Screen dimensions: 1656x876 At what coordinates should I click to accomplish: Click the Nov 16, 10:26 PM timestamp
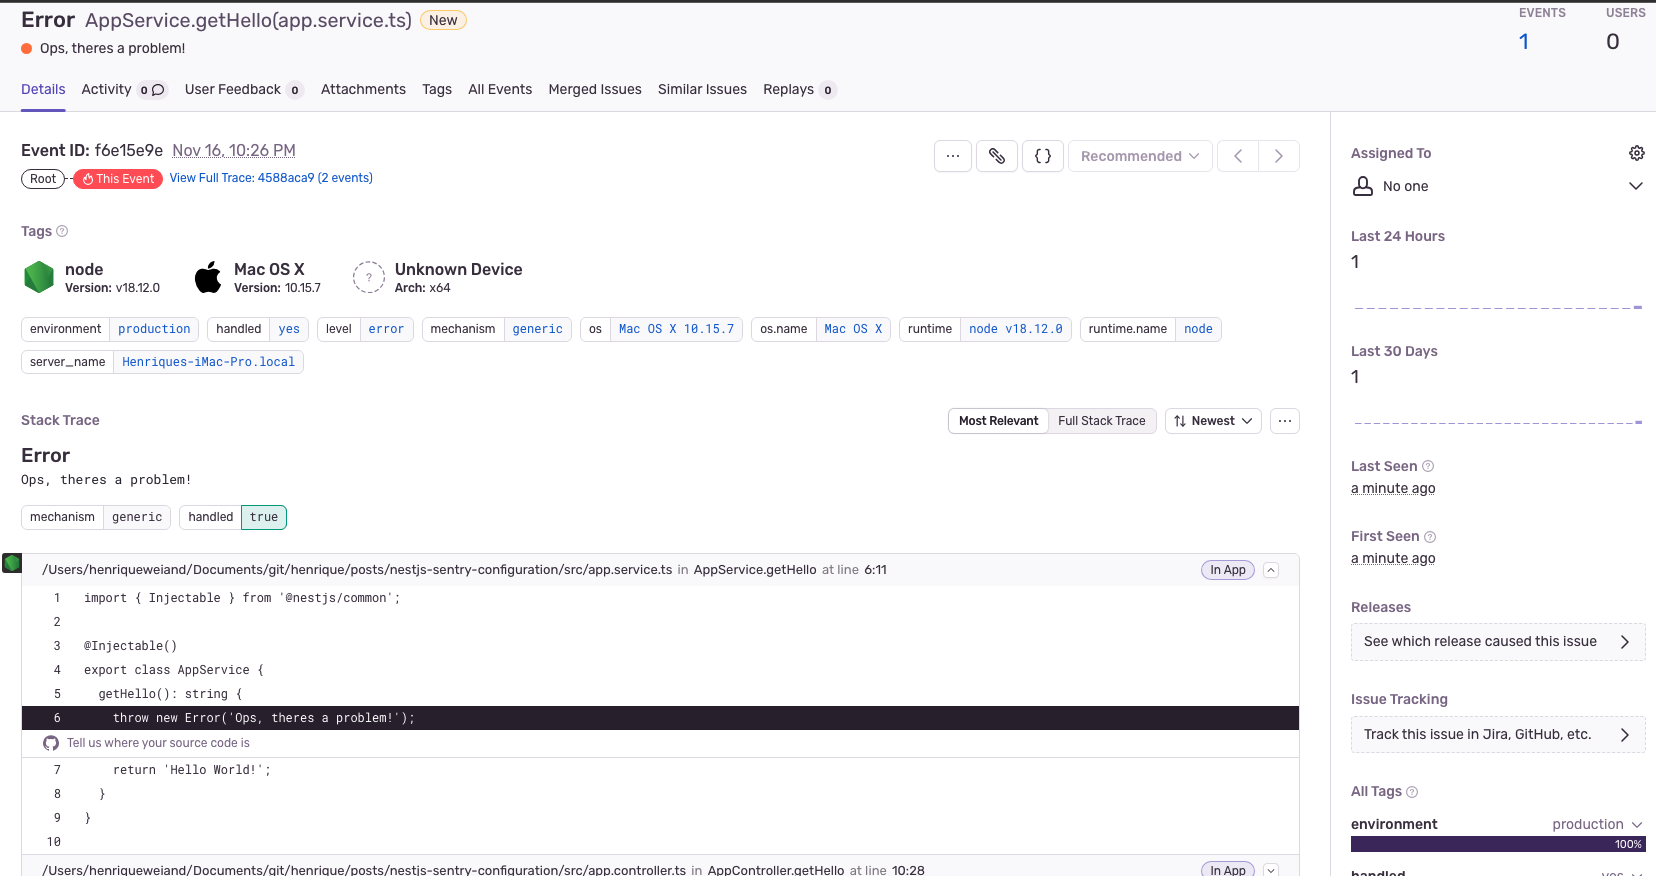[234, 150]
